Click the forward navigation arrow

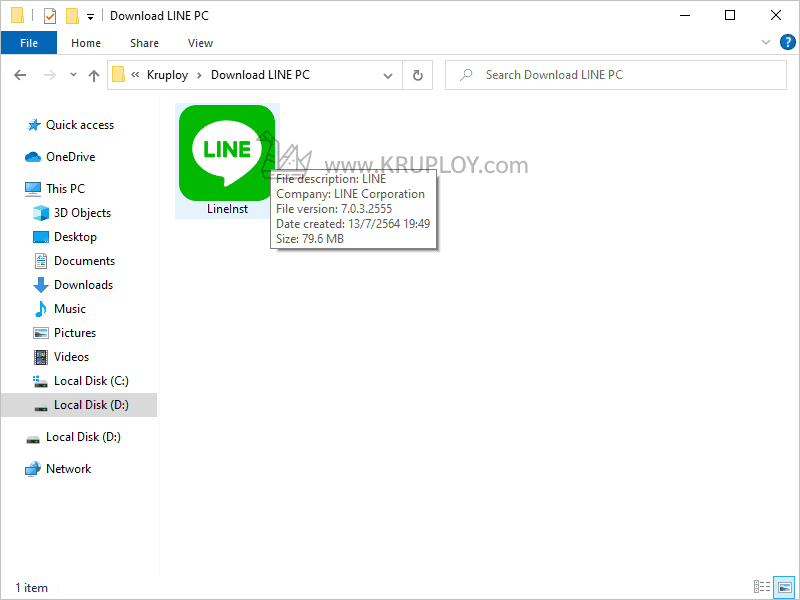click(49, 75)
